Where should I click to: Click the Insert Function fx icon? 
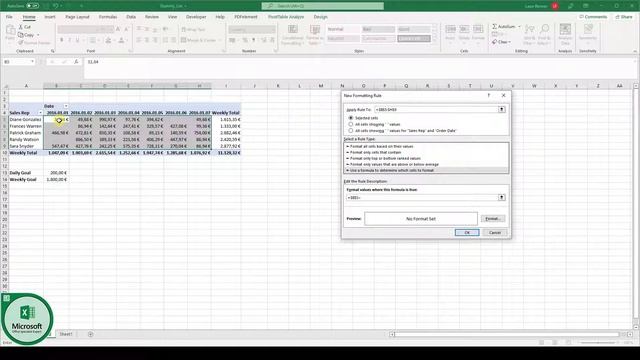76,62
